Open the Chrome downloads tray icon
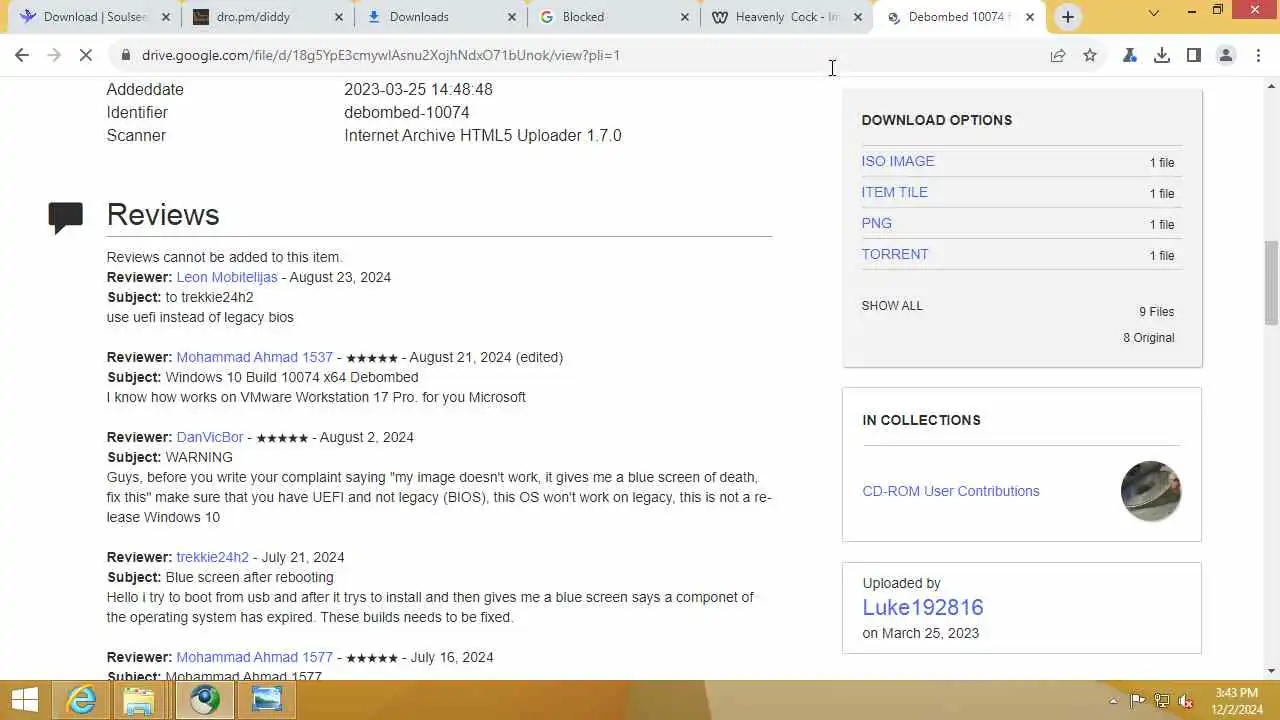1280x720 pixels. pos(1162,55)
